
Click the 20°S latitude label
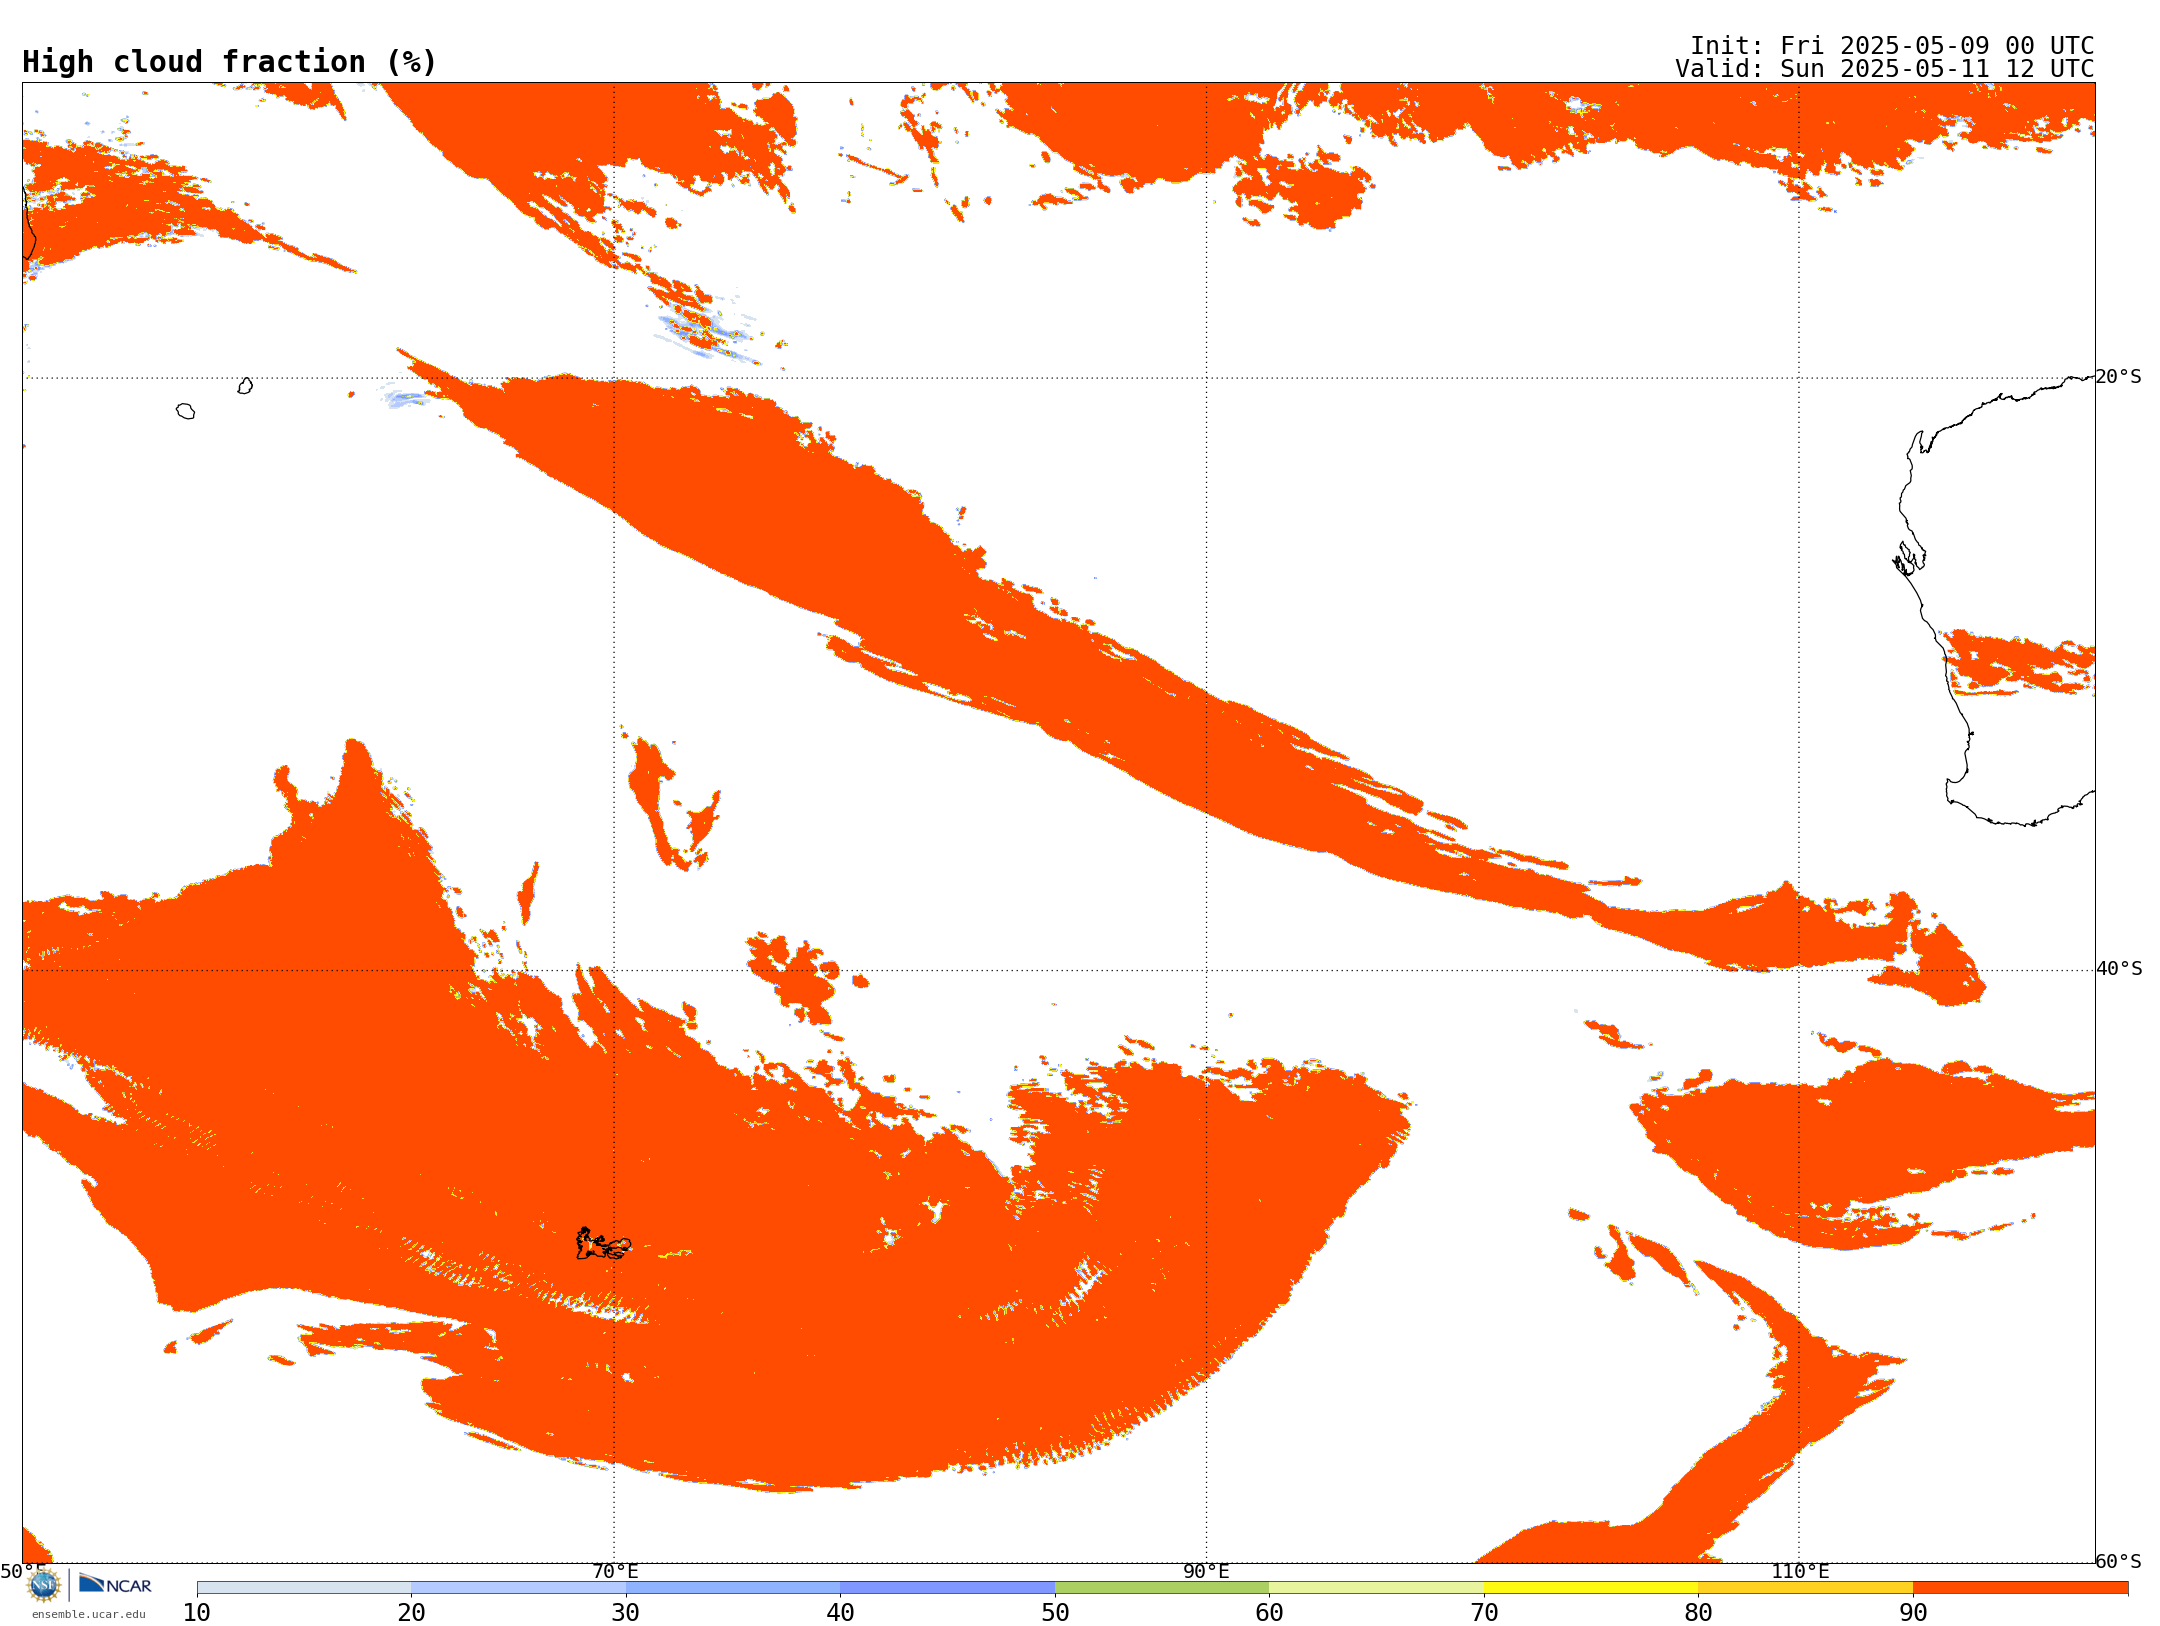2119,377
